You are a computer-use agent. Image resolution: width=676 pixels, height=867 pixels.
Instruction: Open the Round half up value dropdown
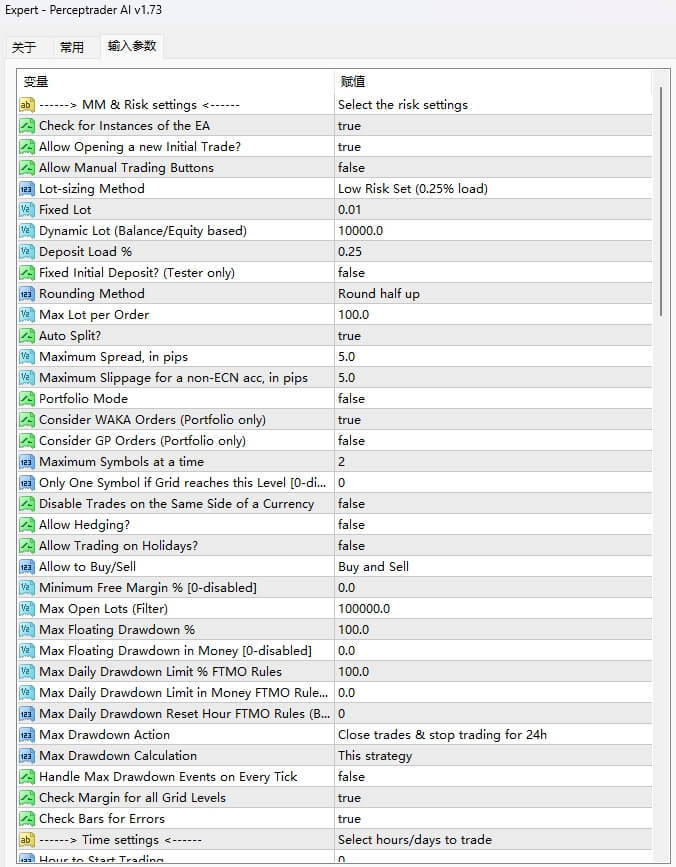(x=490, y=294)
